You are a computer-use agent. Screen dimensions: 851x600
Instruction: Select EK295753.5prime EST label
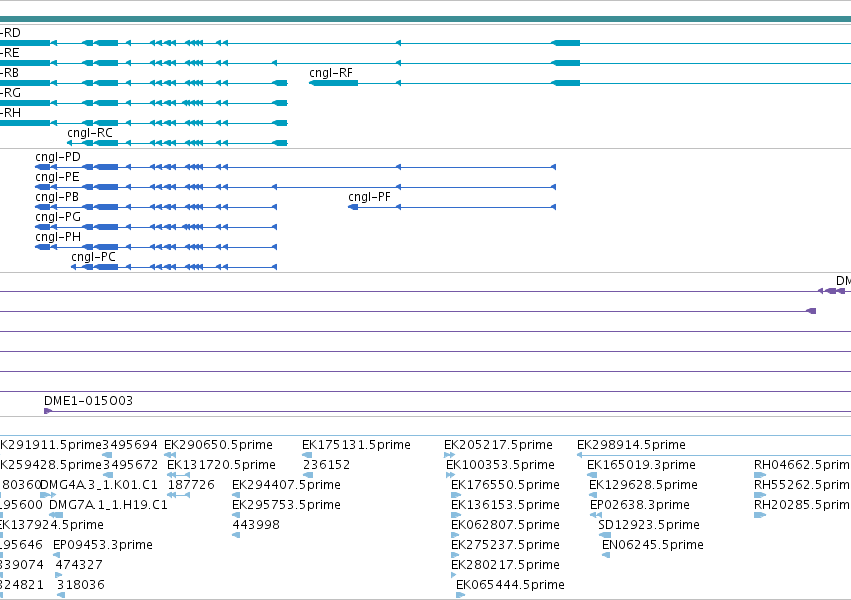(286, 505)
